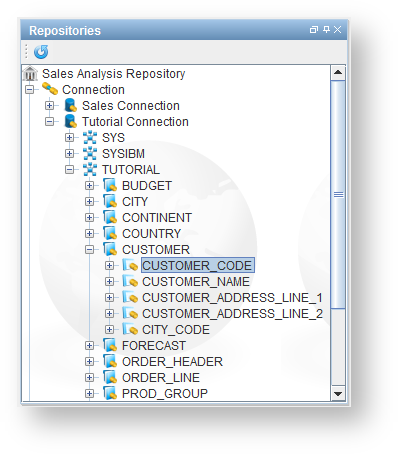Expand the CITY_CODE column node
This screenshot has width=399, height=455.
point(109,329)
